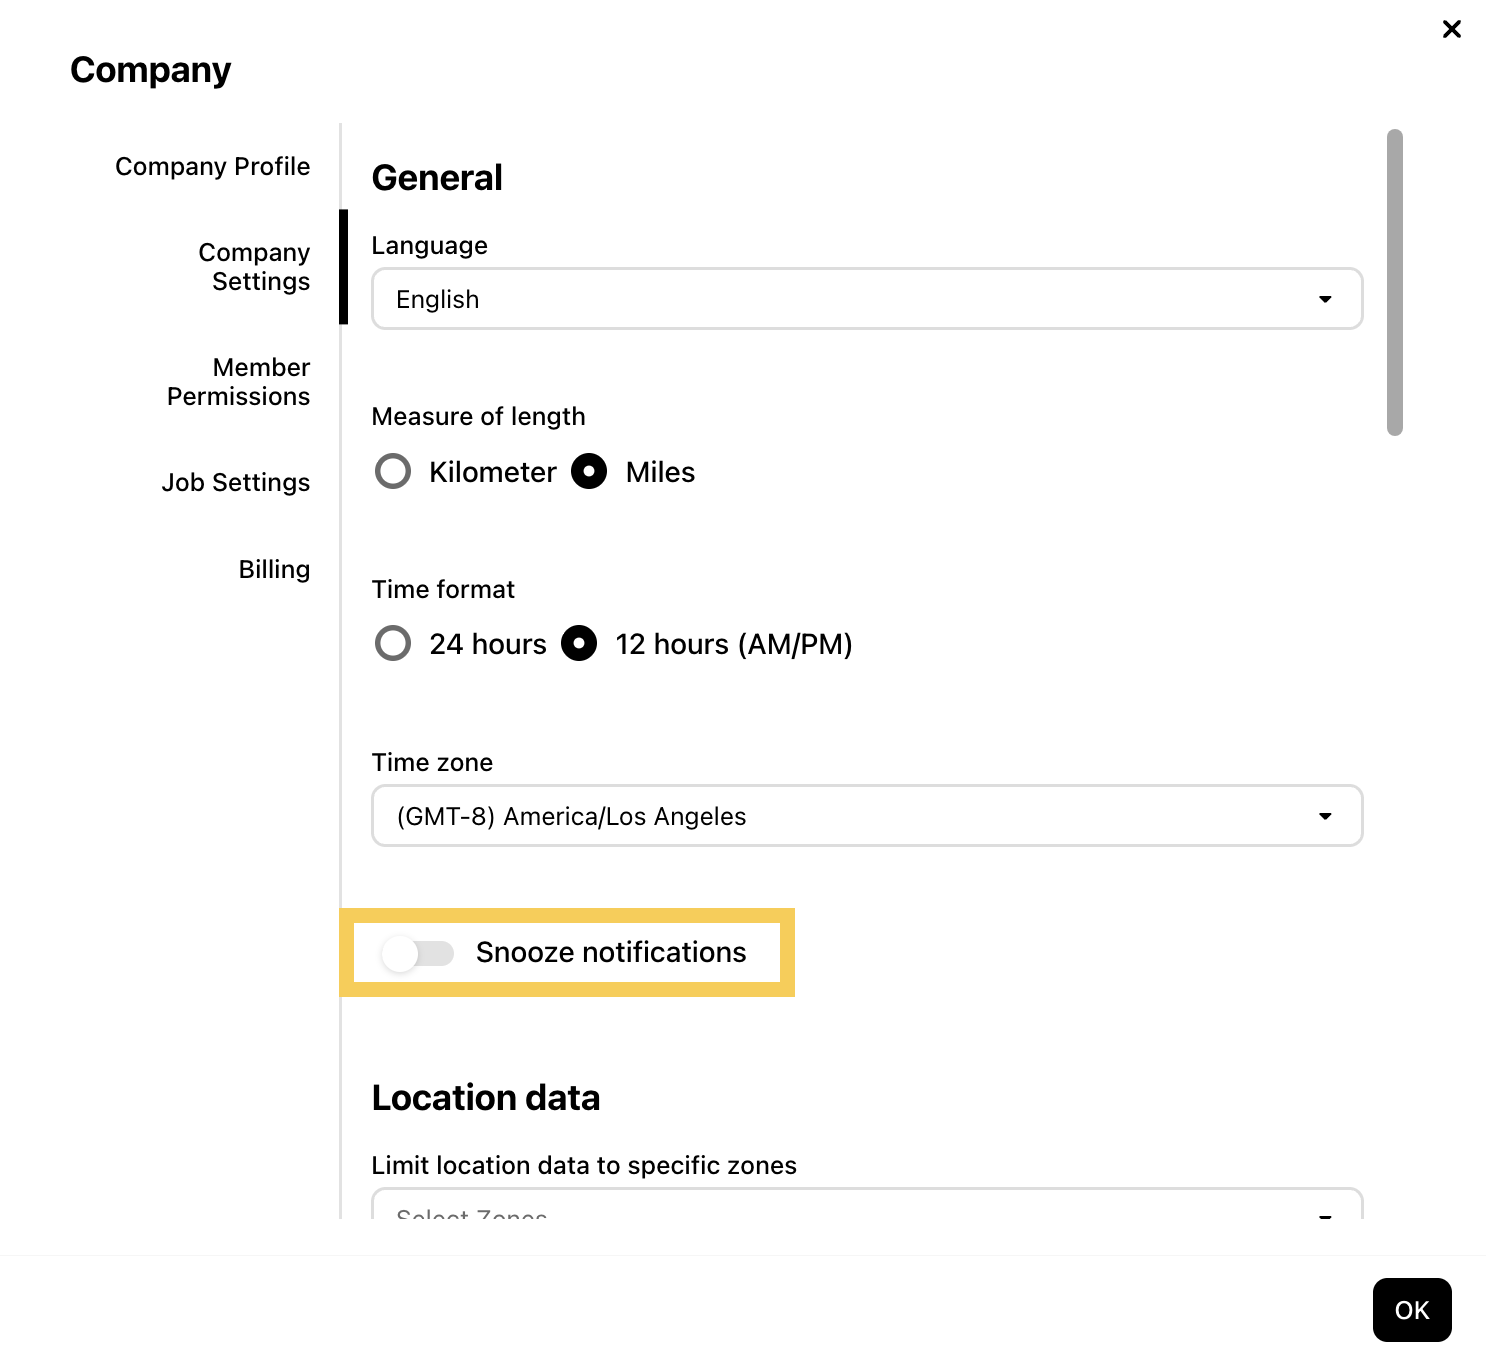1486x1354 pixels.
Task: Choose the 24 hours time format
Action: (x=393, y=643)
